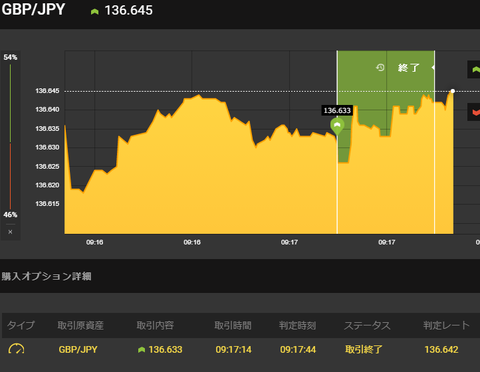Click the 136.630 y-axis label

[47, 147]
